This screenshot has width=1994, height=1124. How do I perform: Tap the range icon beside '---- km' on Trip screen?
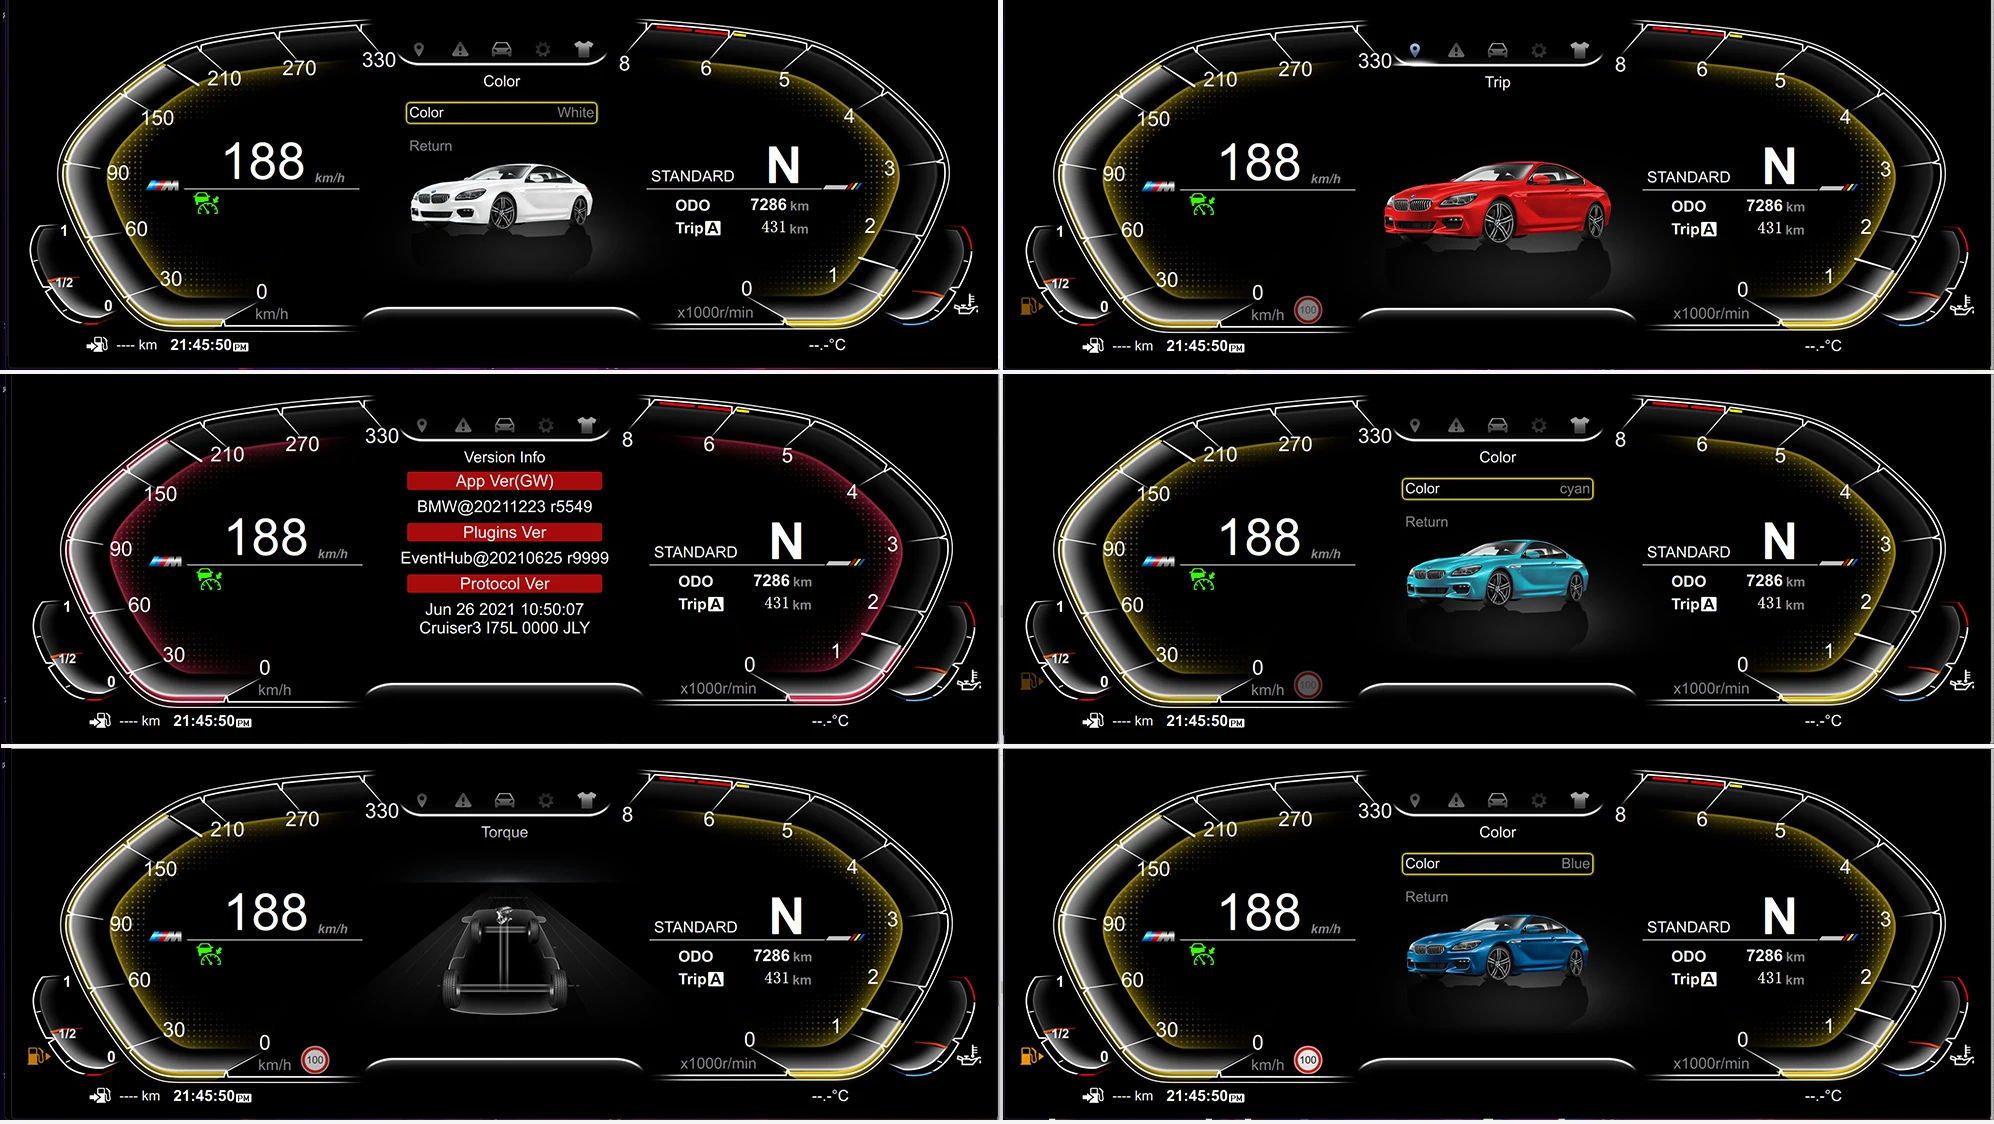pos(1094,346)
